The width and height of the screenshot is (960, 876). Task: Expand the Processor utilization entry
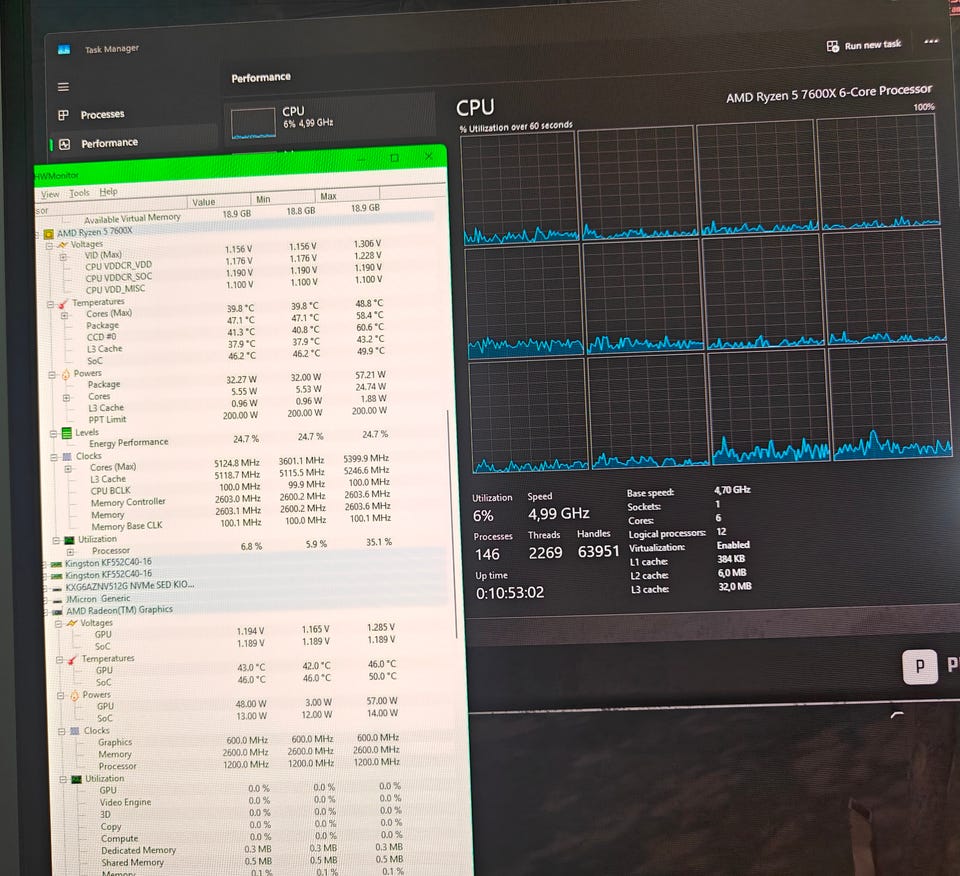[x=70, y=552]
